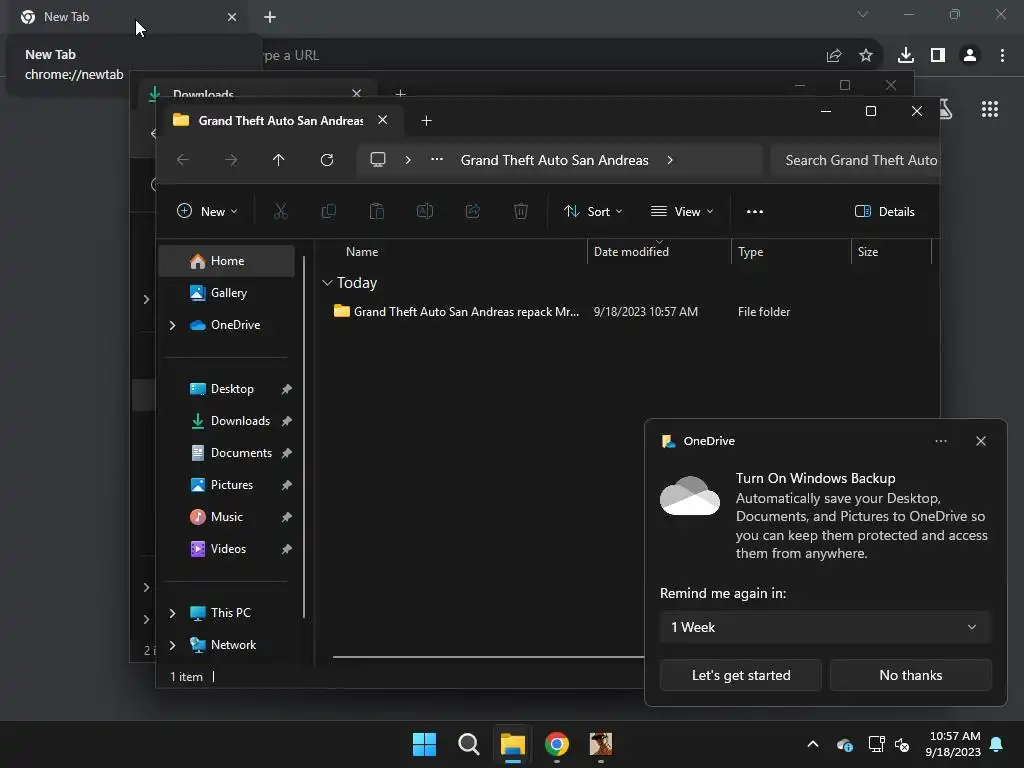This screenshot has height=768, width=1024.
Task: Click the taskbar clock and date
Action: pyautogui.click(x=953, y=744)
